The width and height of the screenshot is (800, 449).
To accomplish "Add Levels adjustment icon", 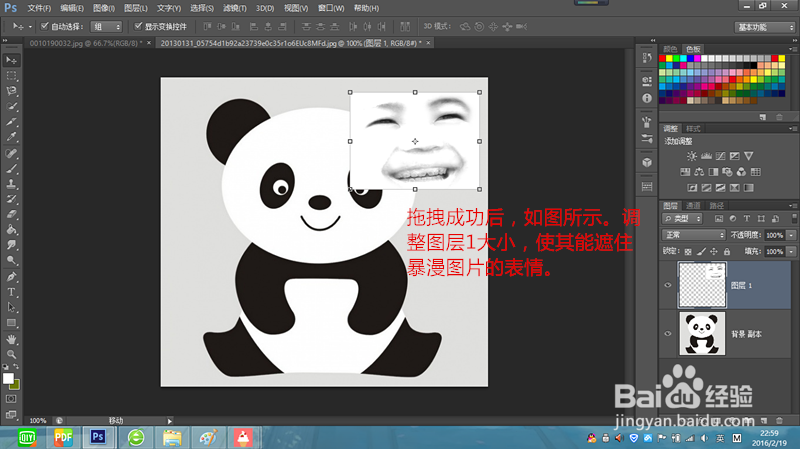I will 706,156.
